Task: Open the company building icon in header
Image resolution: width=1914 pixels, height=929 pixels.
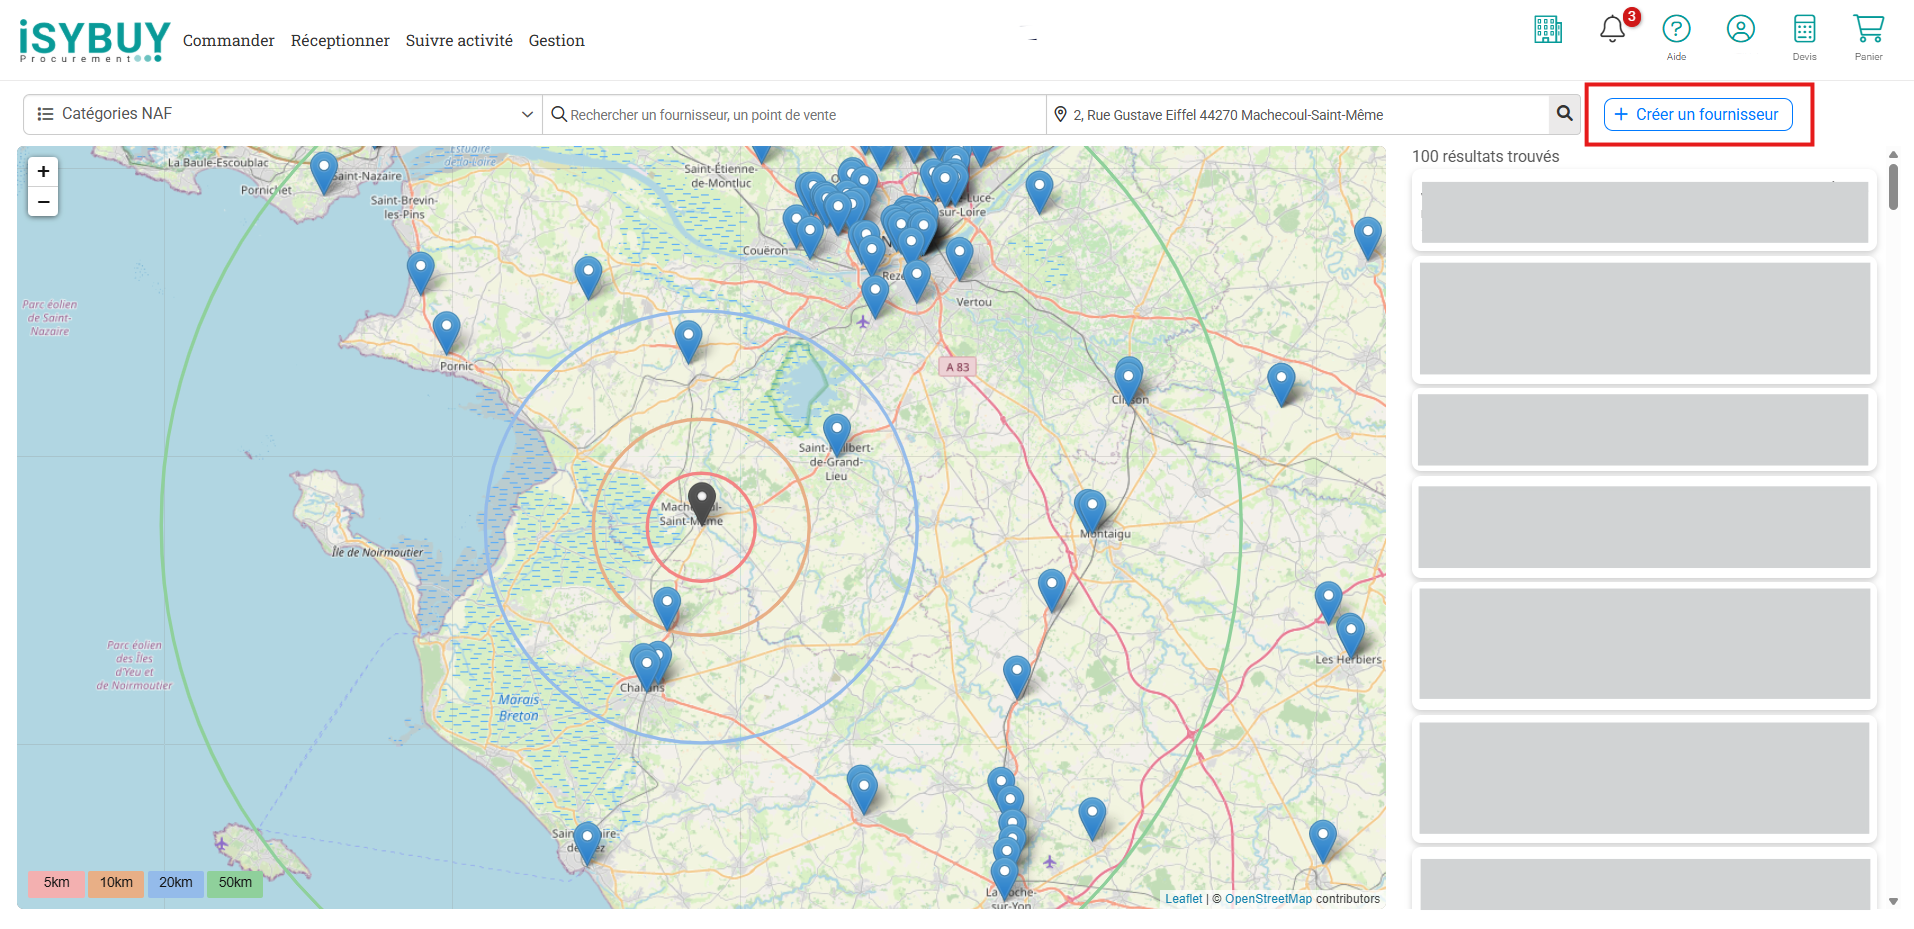Action: [1547, 30]
